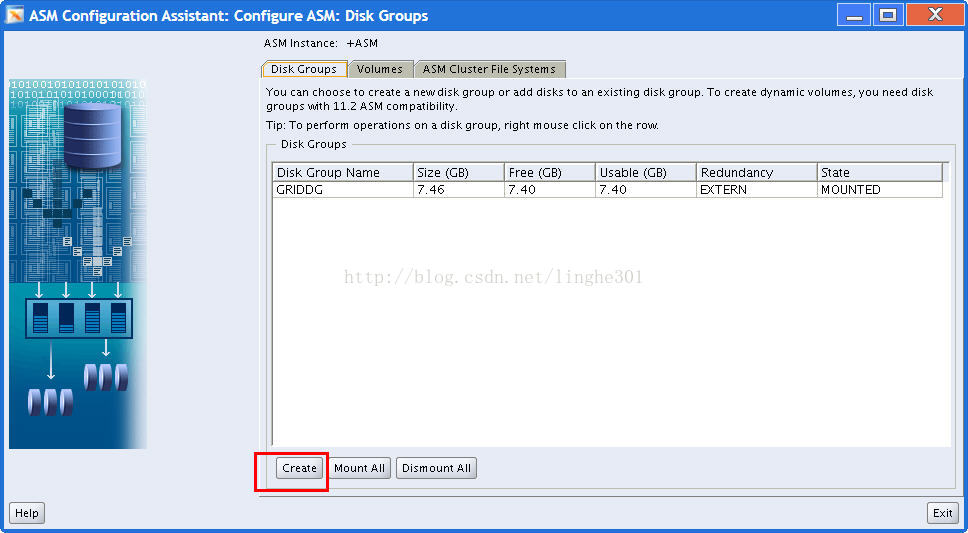Open Help for the assistant
Image resolution: width=968 pixels, height=533 pixels.
coord(27,513)
